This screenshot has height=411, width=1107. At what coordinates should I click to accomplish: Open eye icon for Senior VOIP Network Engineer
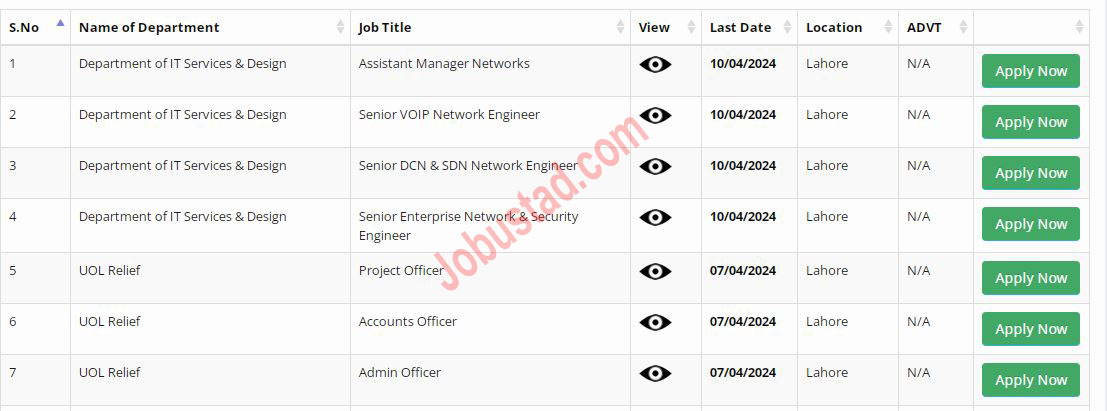[x=655, y=115]
